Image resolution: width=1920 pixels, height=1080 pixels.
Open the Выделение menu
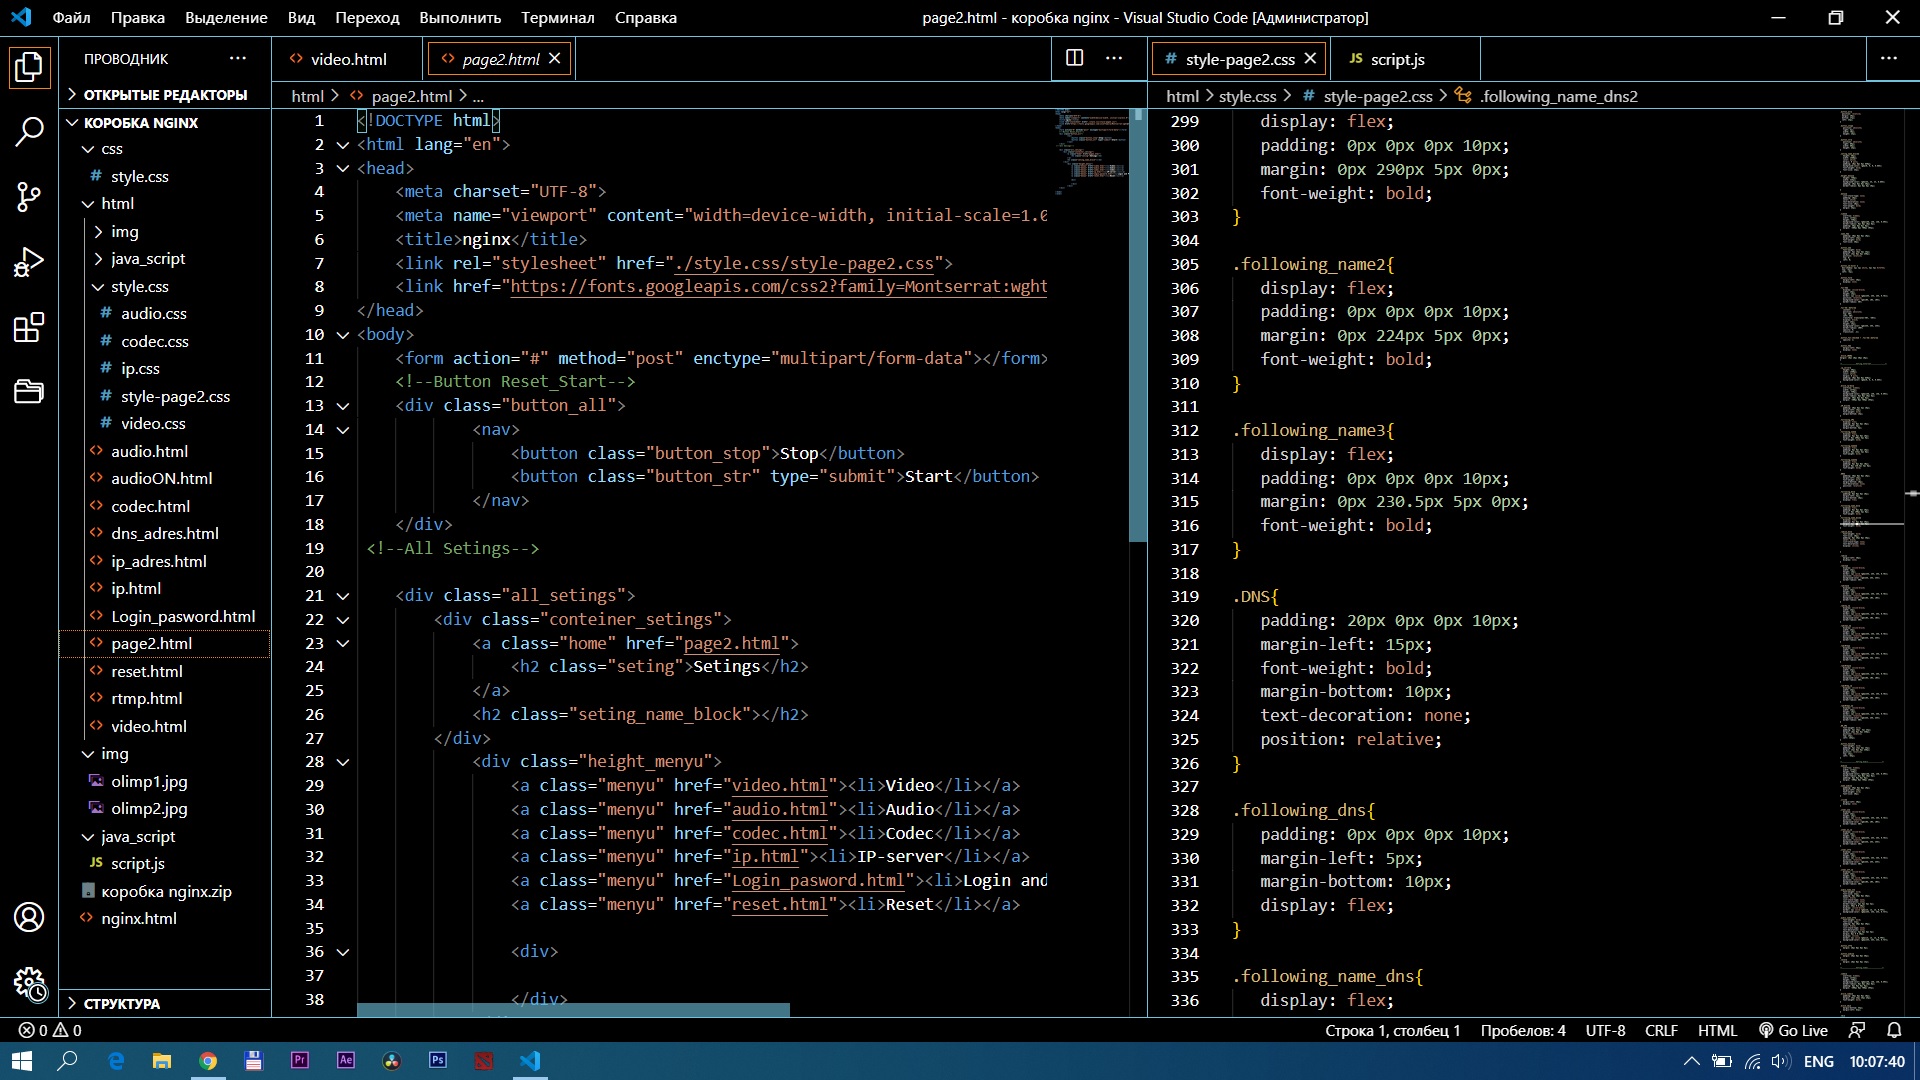pyautogui.click(x=226, y=17)
